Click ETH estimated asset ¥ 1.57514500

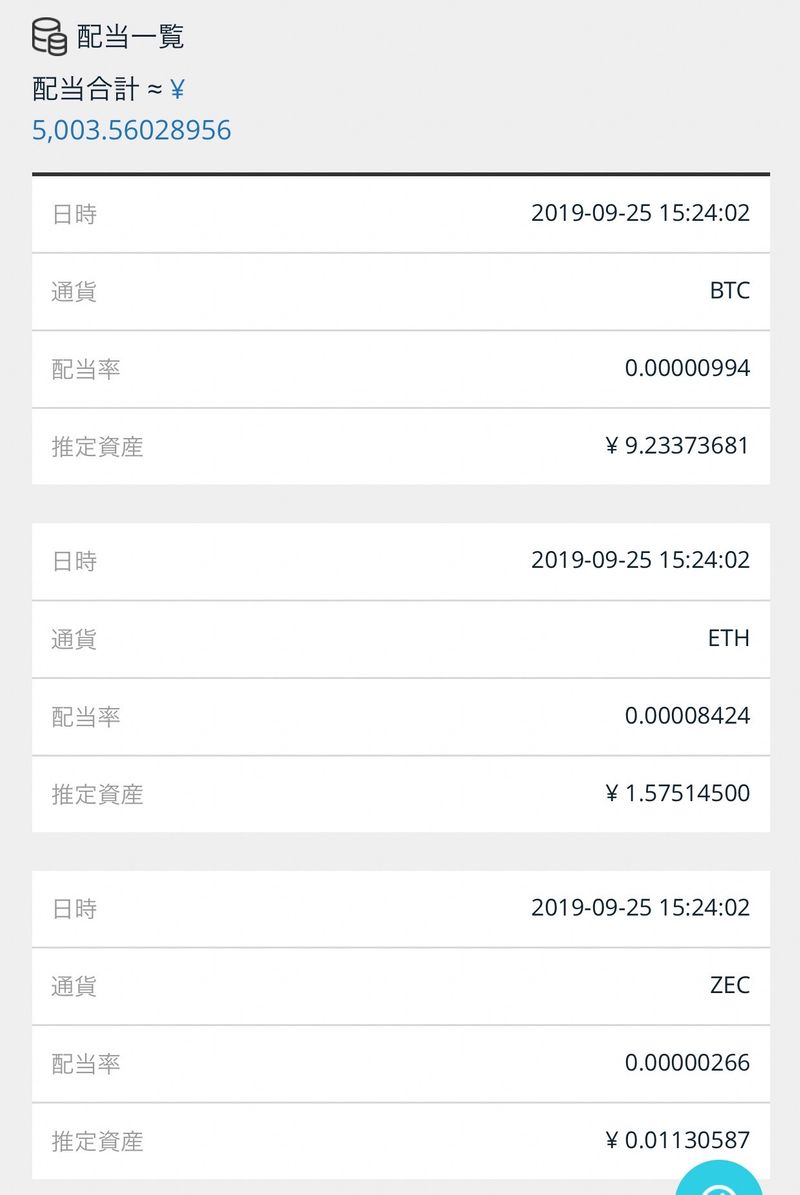[x=677, y=794]
